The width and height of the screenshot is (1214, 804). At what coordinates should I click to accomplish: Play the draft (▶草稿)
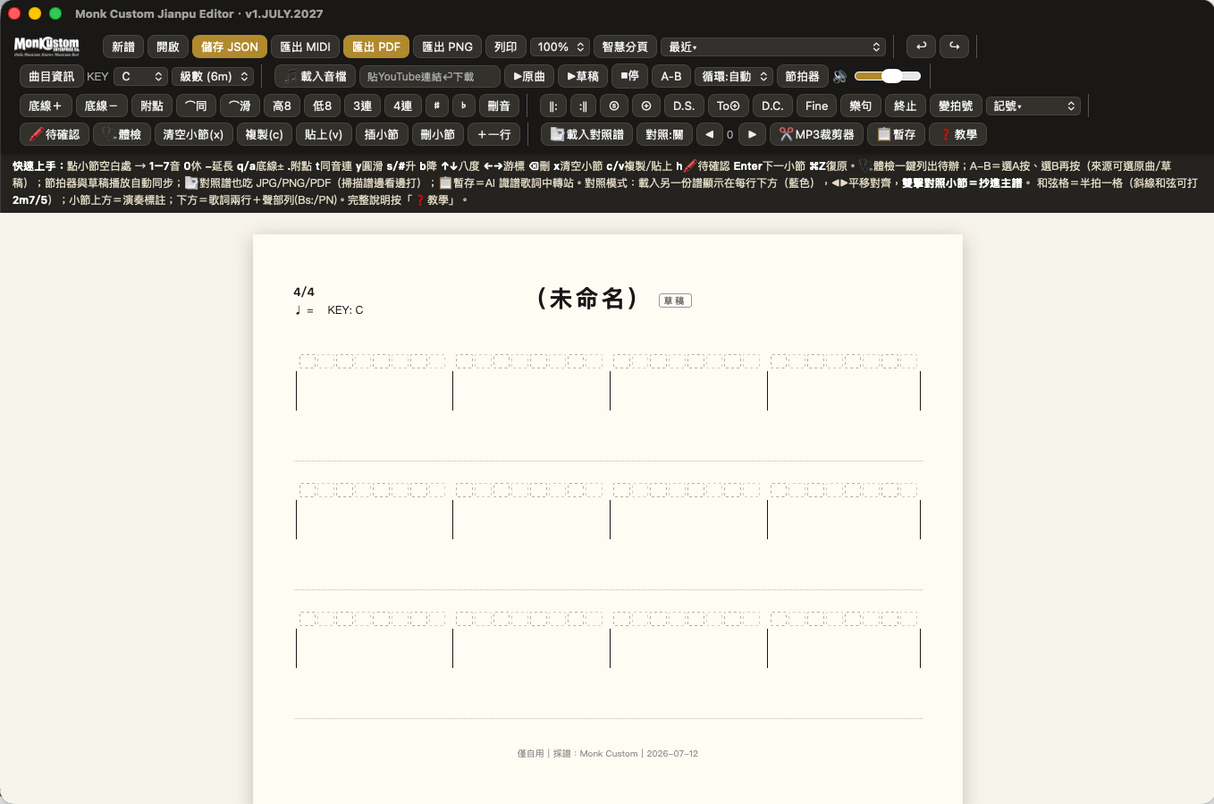582,76
